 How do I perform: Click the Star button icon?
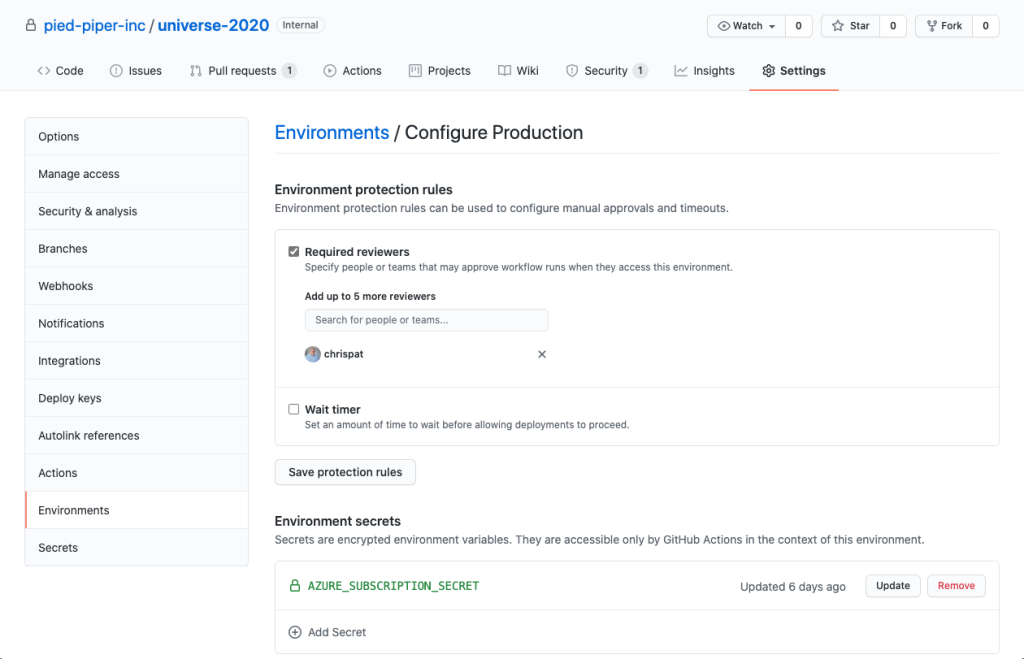(x=836, y=26)
